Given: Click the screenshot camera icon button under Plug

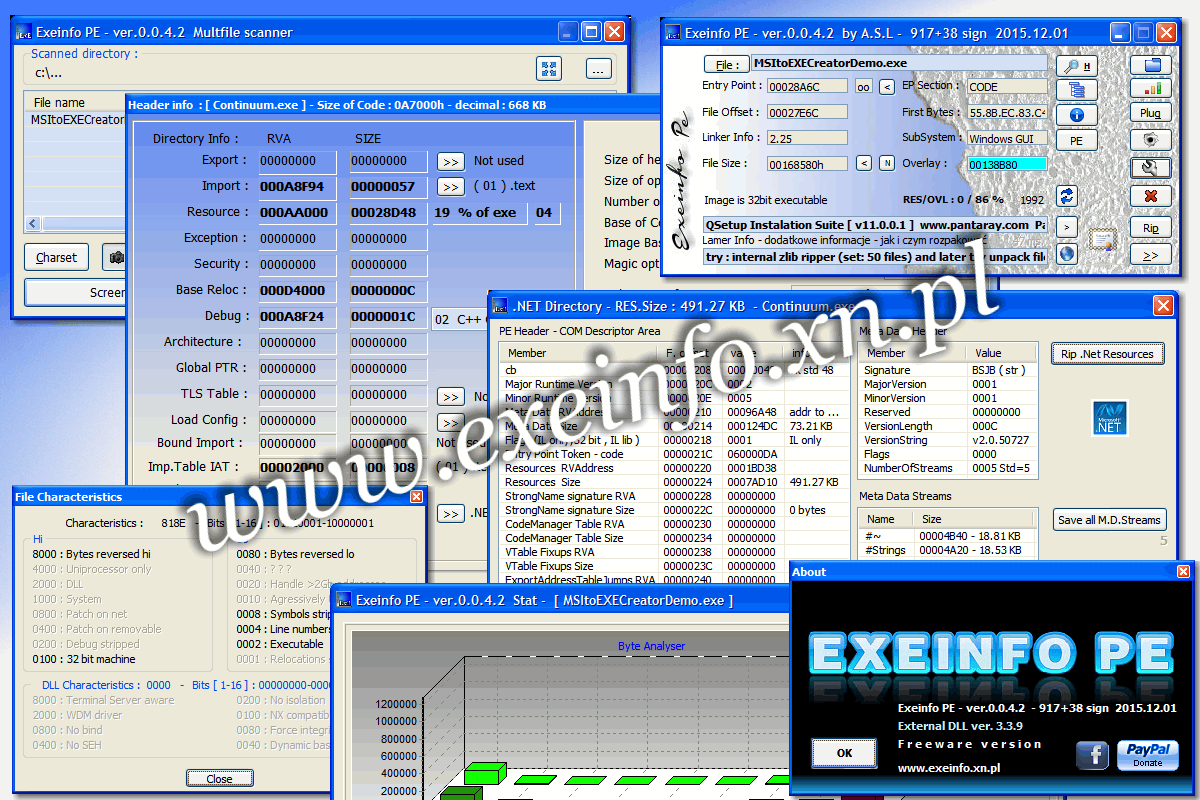Looking at the screenshot, I should click(1151, 140).
